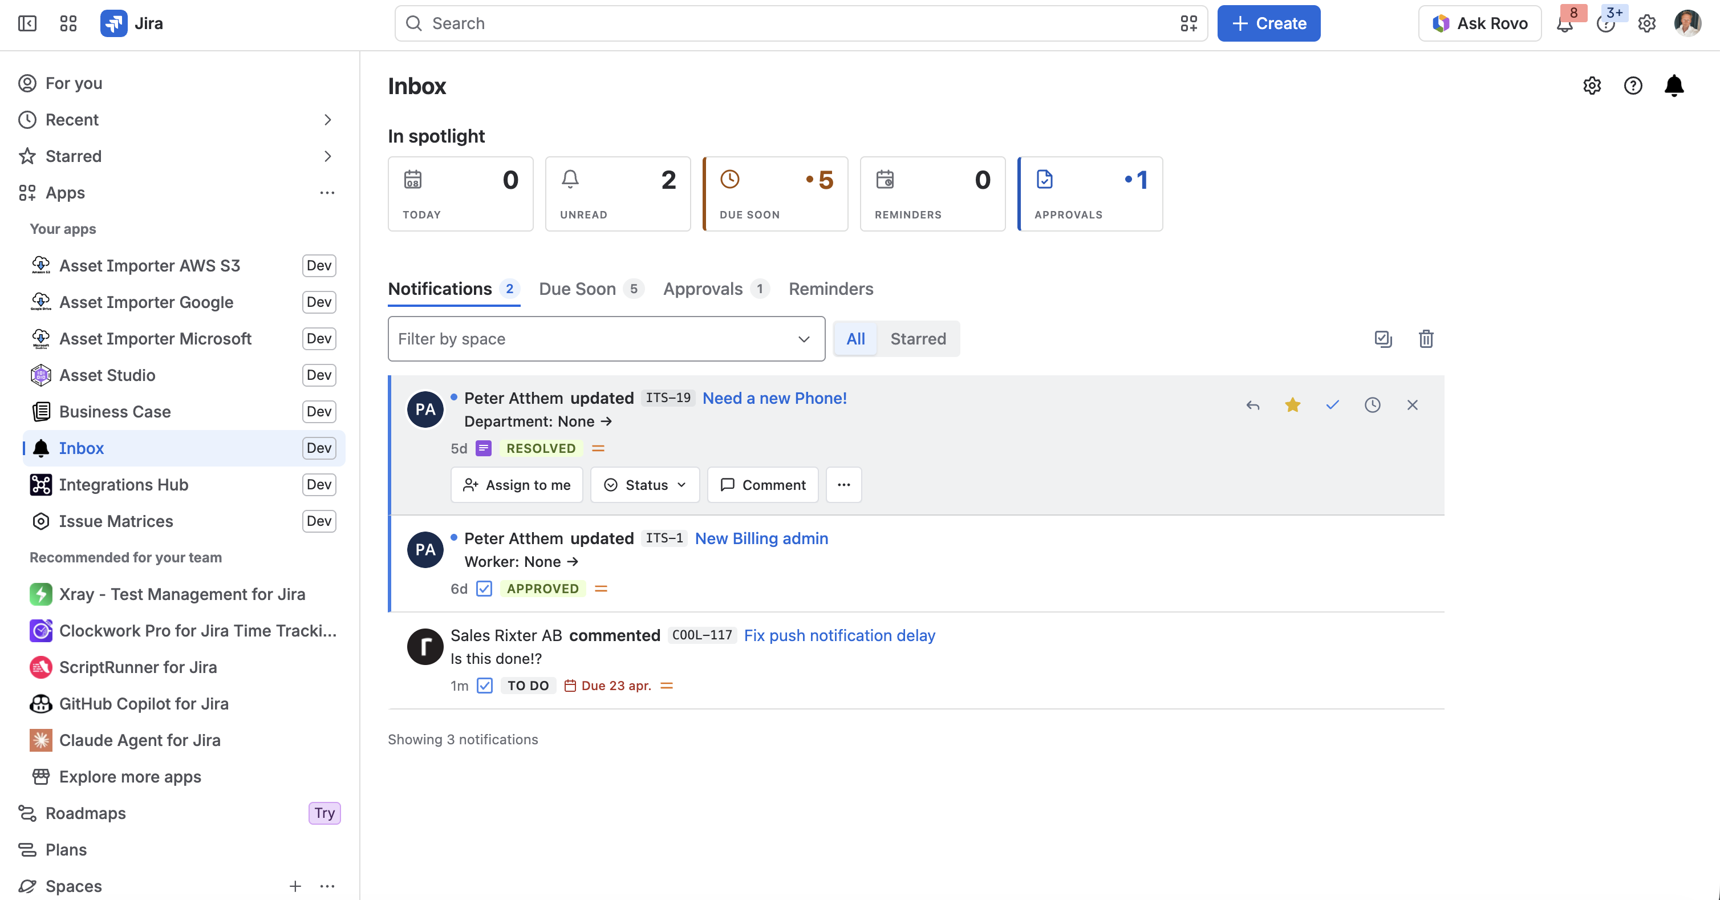Image resolution: width=1720 pixels, height=900 pixels.
Task: Click the Jira logo
Action: click(132, 23)
